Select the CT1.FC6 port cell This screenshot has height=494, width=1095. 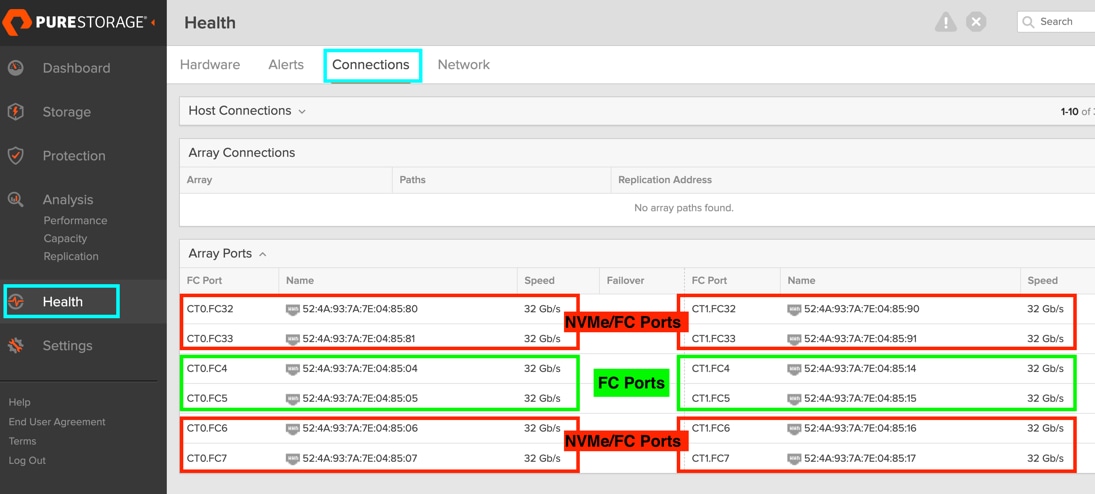[710, 428]
